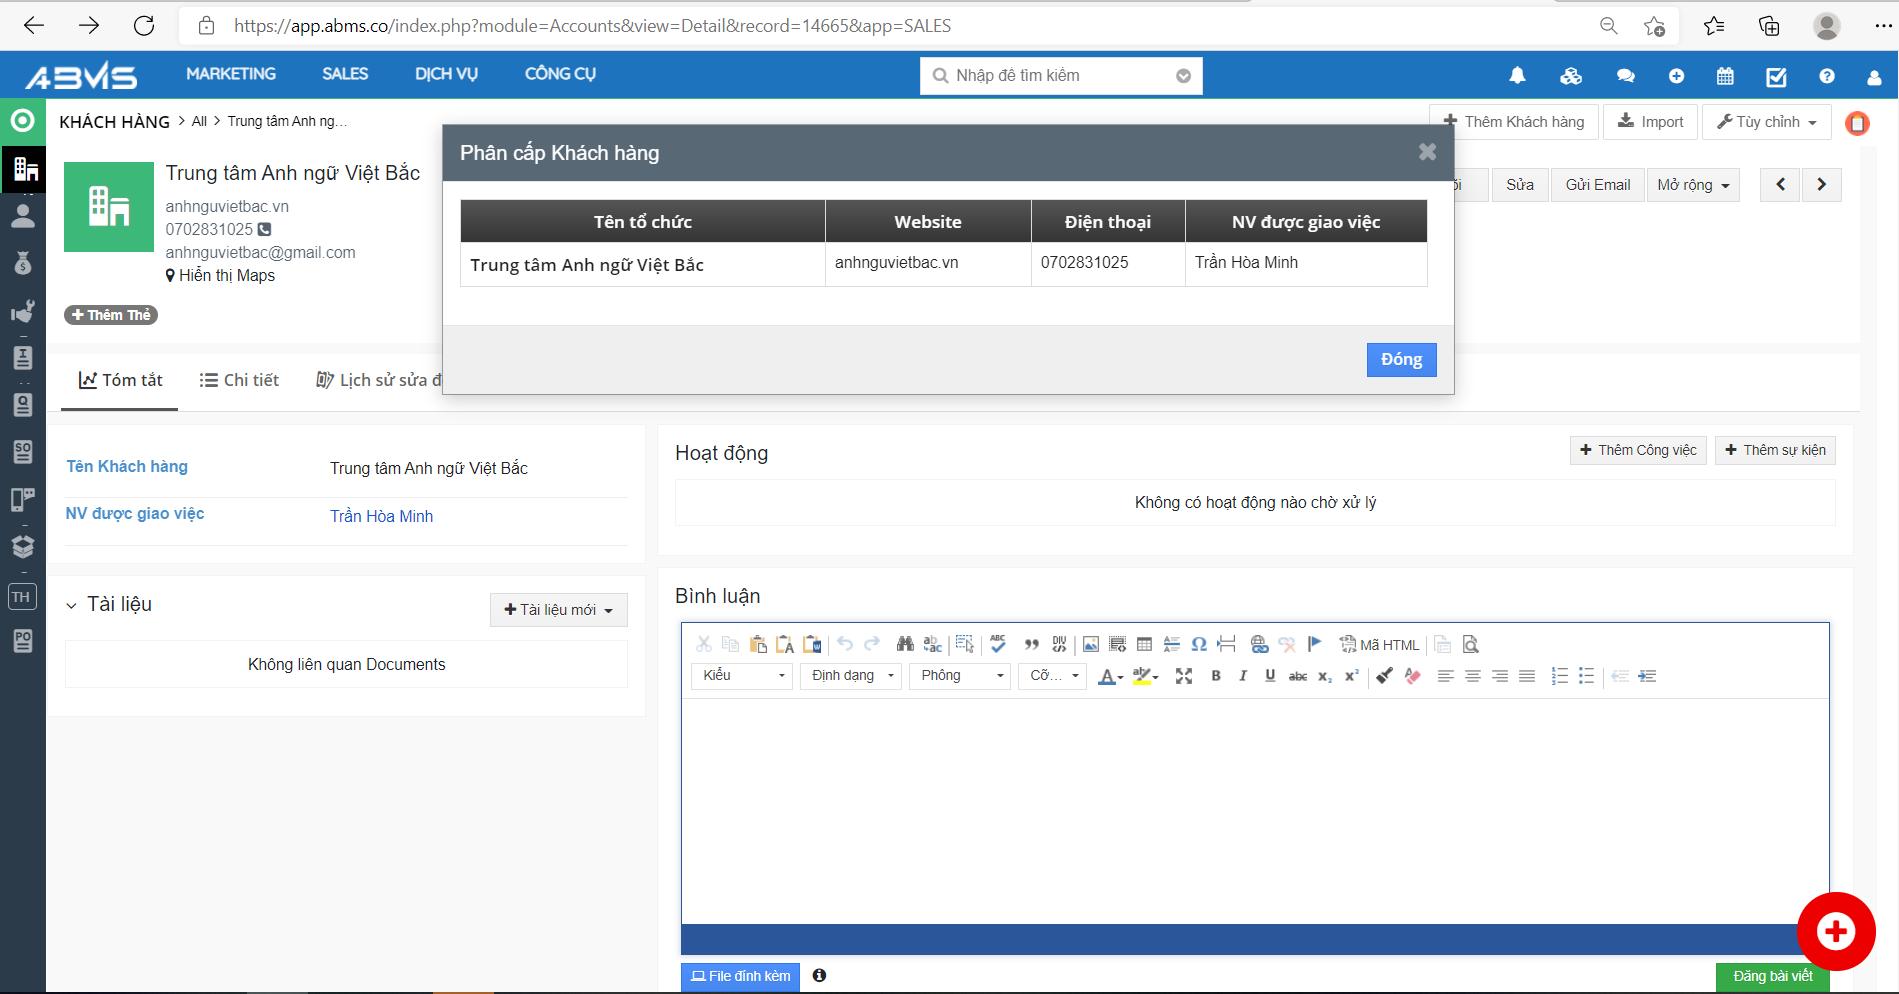Click the Trần Hòa Minh assignee link
Image resolution: width=1899 pixels, height=994 pixels.
click(x=381, y=516)
